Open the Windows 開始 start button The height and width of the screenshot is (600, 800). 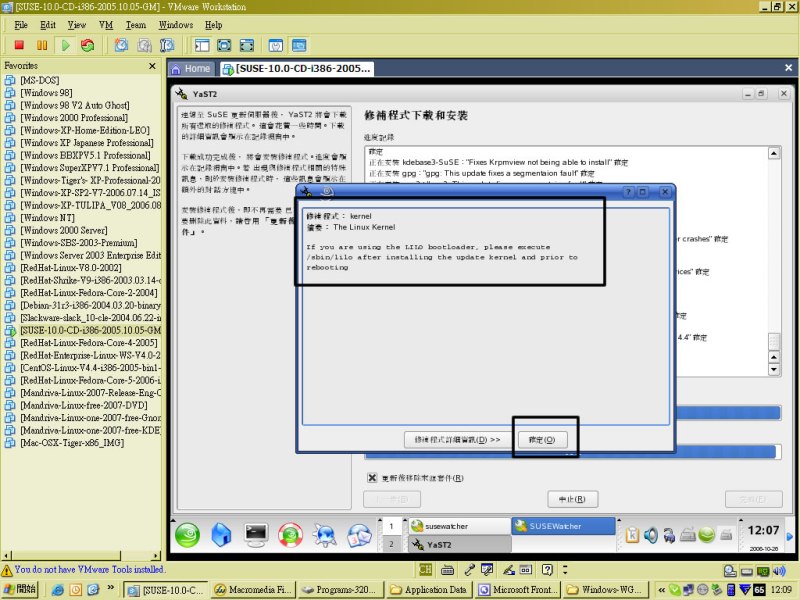click(21, 589)
